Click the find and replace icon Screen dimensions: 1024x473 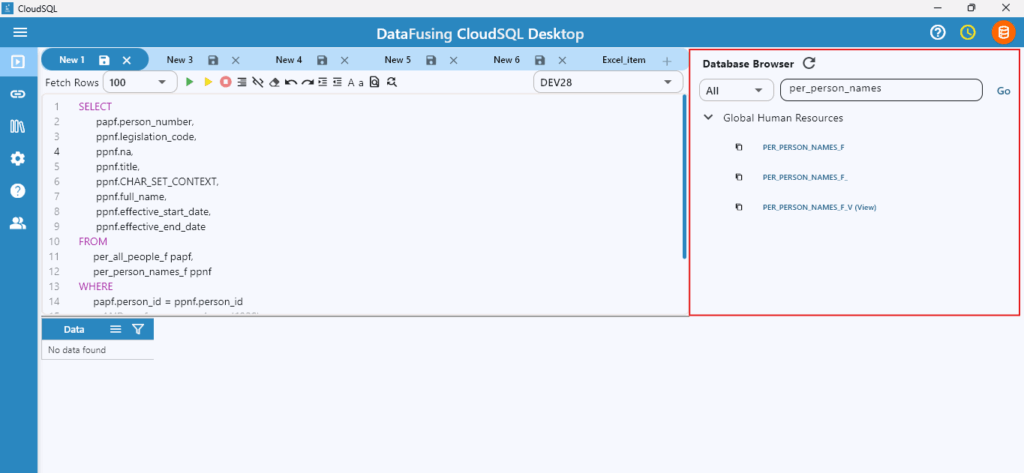[391, 82]
